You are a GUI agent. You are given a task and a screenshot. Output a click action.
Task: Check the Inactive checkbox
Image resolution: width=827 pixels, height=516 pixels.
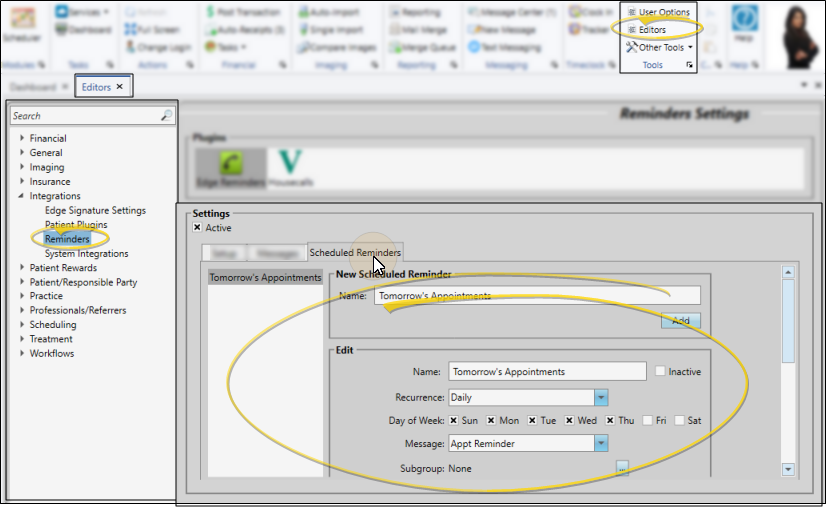(660, 372)
